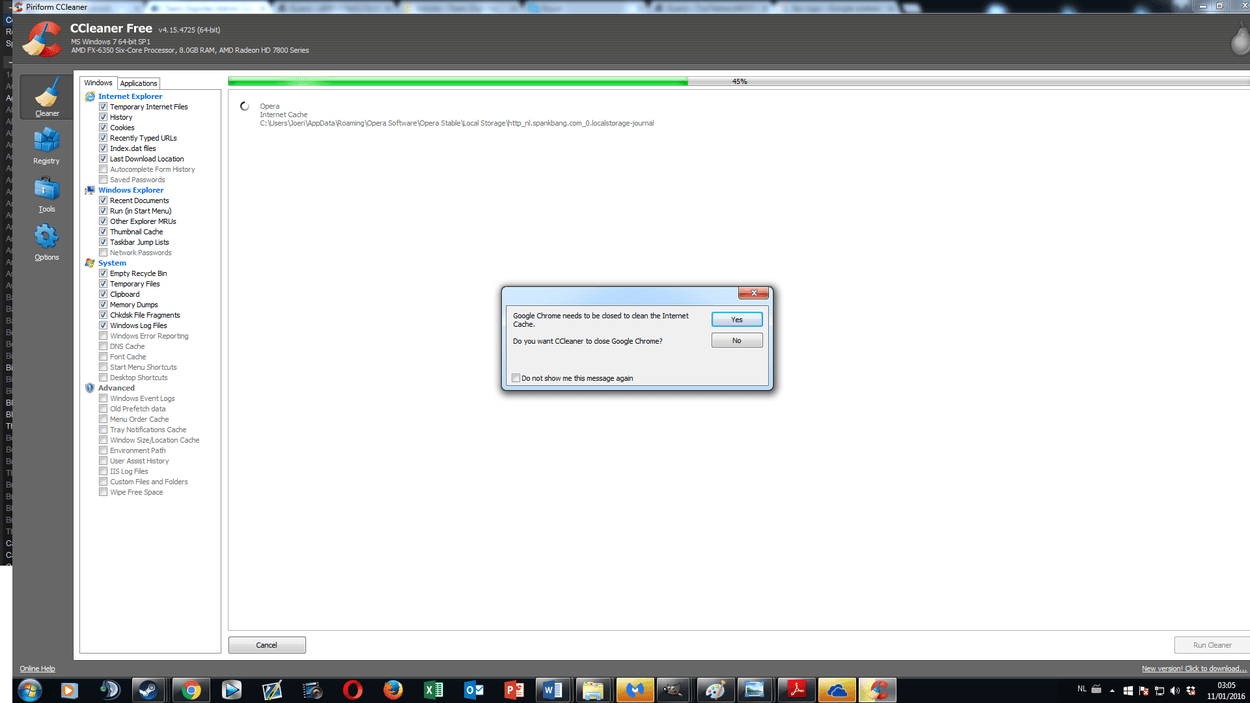Show hidden tray icons arrow
1250x703 pixels.
1112,690
